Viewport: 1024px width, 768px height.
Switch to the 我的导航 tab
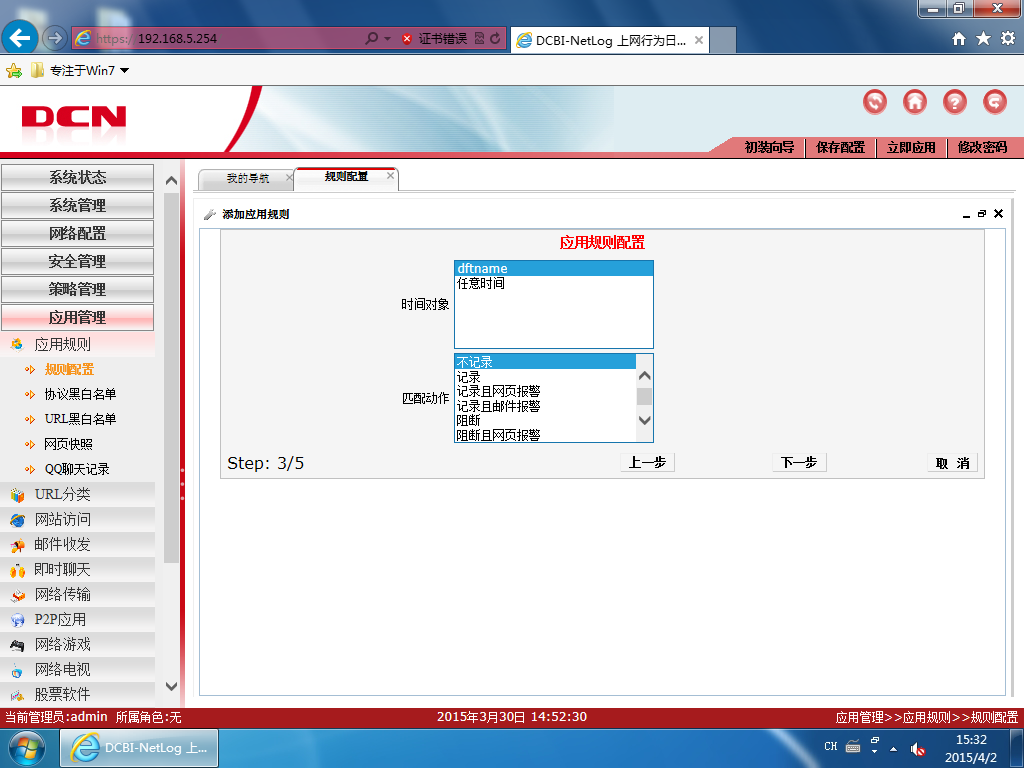click(248, 178)
